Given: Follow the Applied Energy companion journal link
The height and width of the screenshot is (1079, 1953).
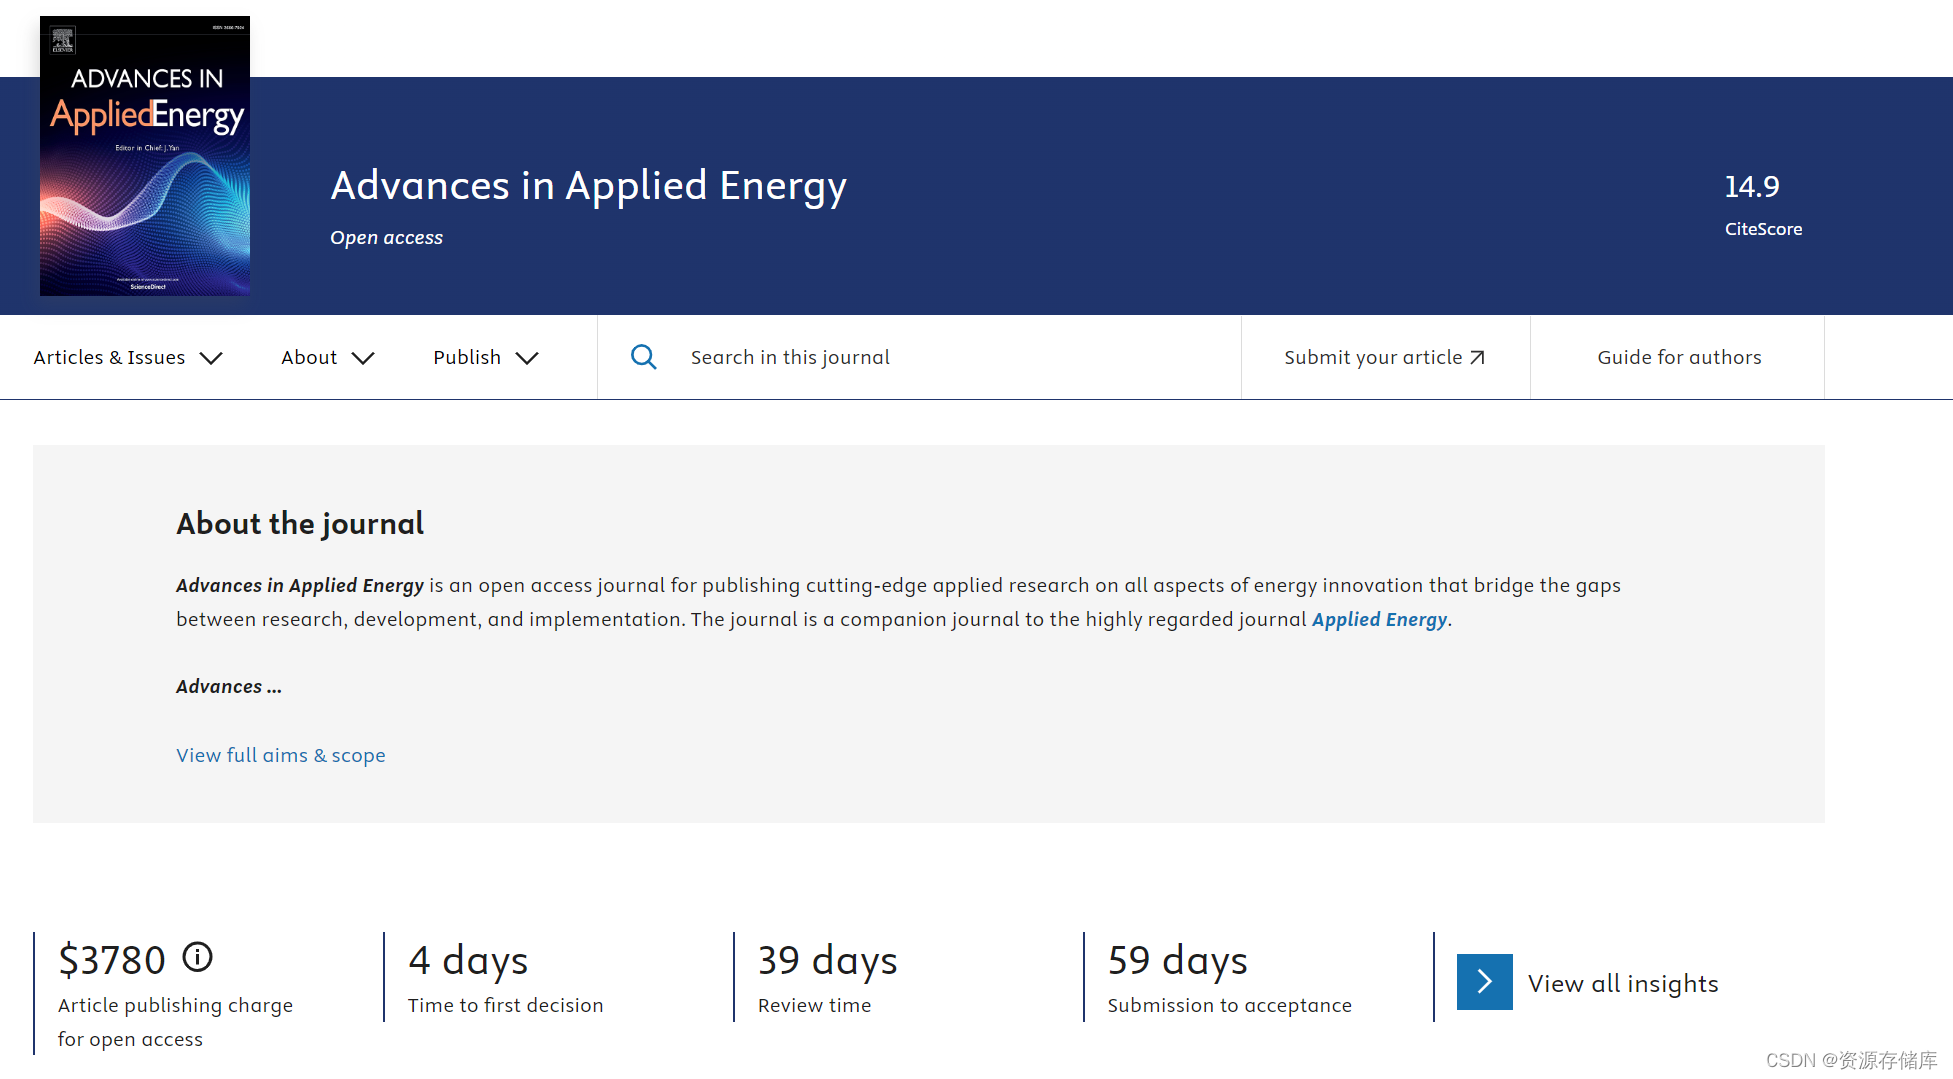Looking at the screenshot, I should click(1379, 620).
